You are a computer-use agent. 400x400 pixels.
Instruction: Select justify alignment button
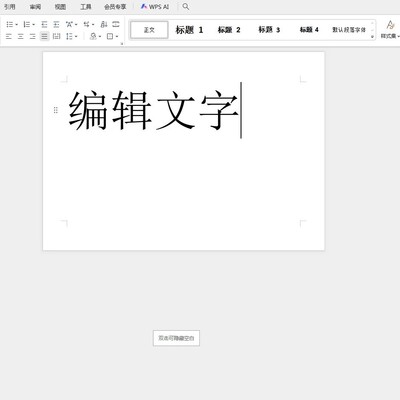click(x=44, y=36)
